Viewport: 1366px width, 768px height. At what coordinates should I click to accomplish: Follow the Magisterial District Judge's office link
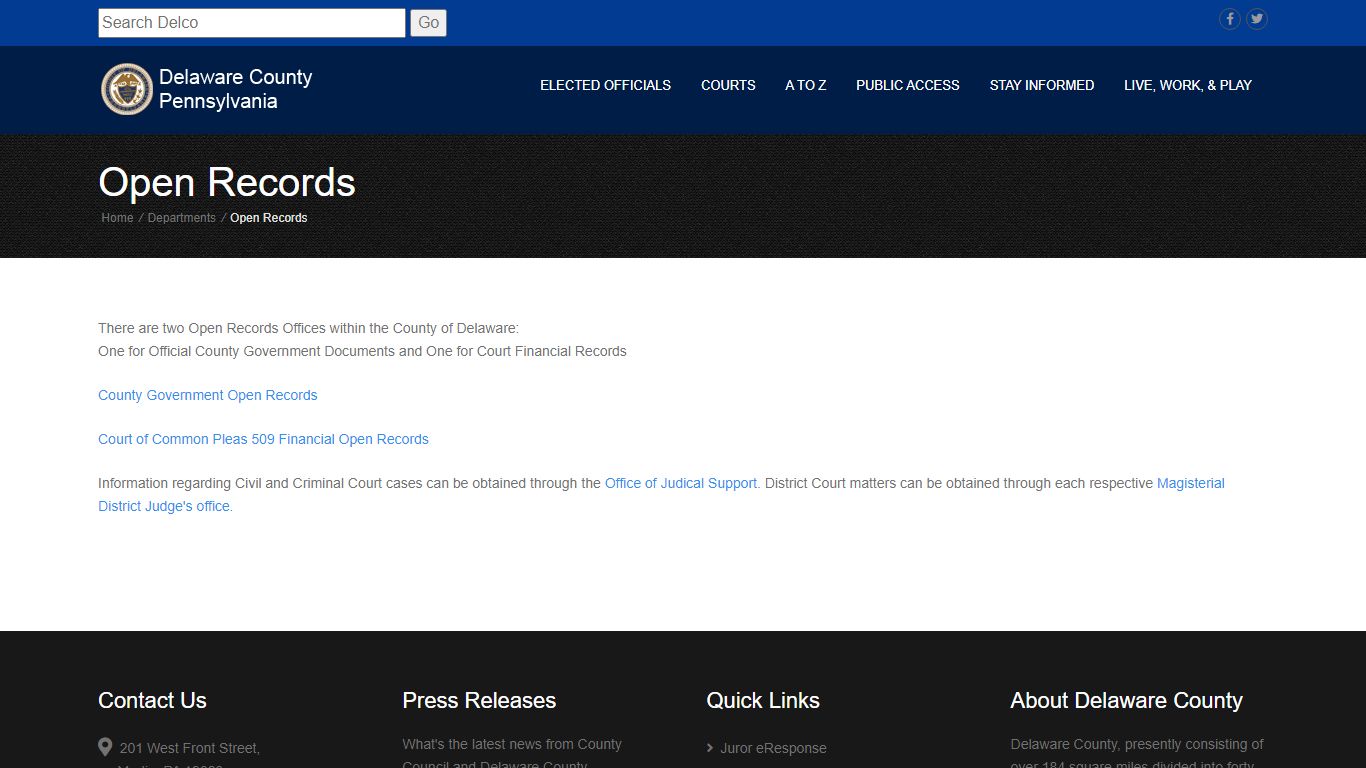click(x=1191, y=483)
